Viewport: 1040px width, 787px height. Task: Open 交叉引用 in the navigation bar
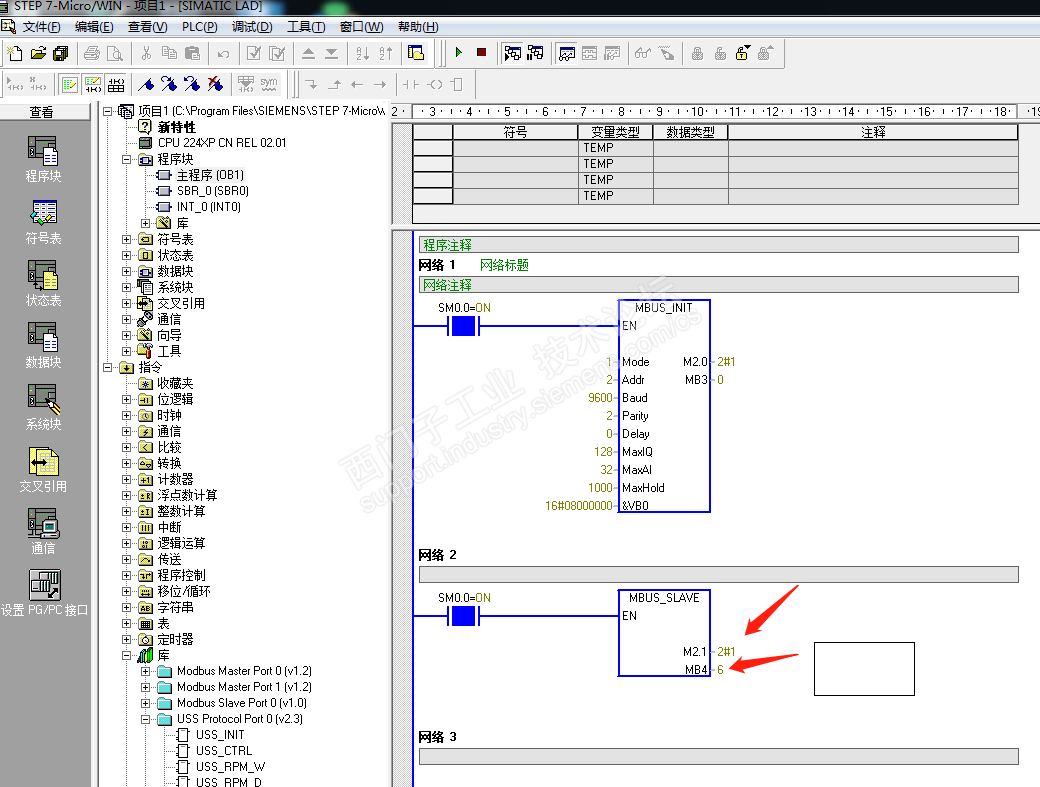(x=43, y=469)
